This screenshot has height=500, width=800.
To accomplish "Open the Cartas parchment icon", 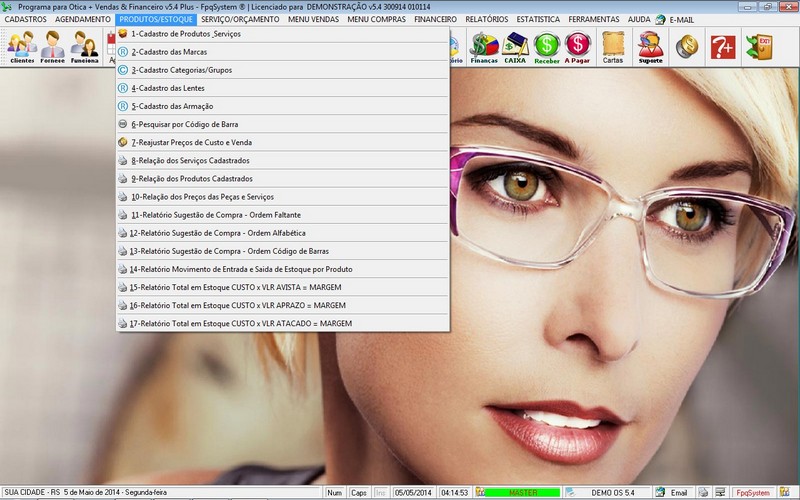I will (613, 47).
